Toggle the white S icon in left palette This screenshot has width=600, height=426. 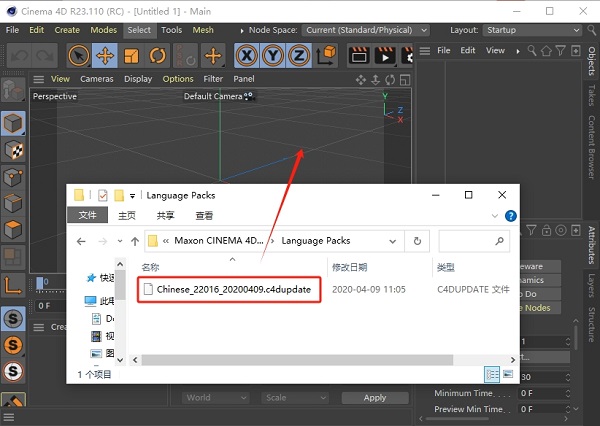click(x=13, y=371)
